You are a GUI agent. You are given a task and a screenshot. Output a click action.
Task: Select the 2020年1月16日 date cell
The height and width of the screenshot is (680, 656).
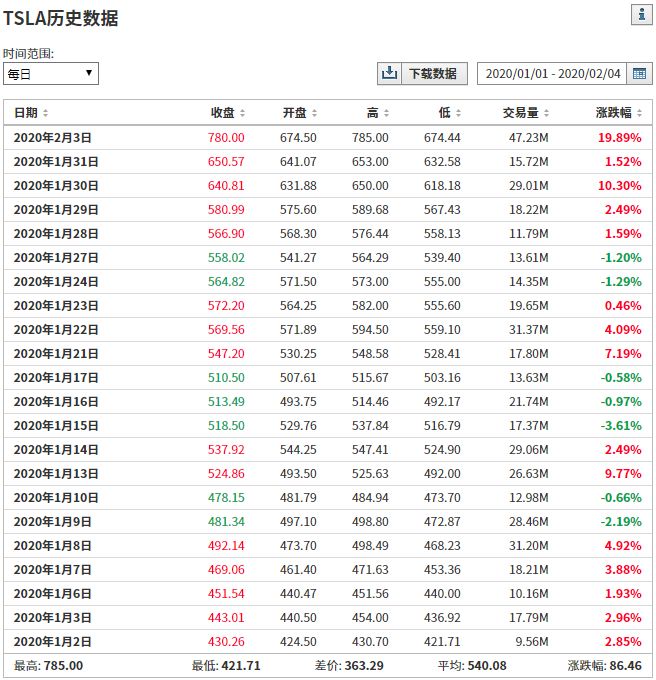(x=56, y=402)
